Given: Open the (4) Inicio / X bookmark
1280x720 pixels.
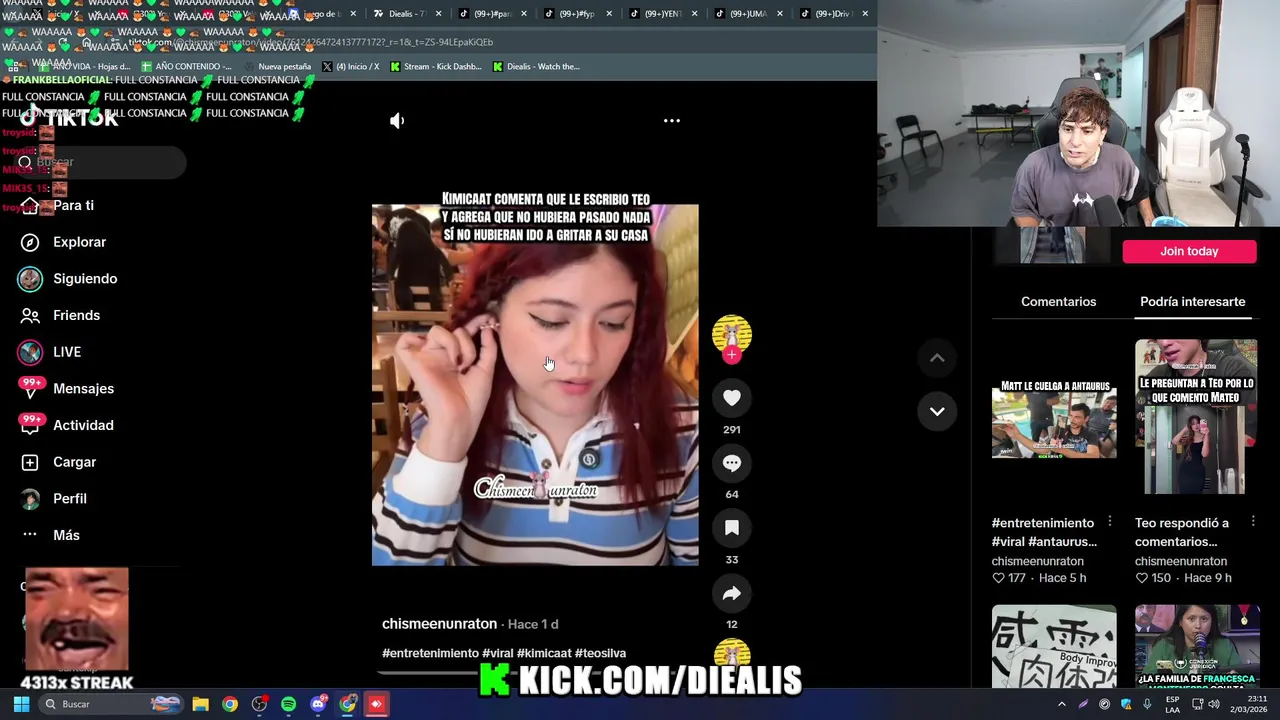Looking at the screenshot, I should click(351, 67).
